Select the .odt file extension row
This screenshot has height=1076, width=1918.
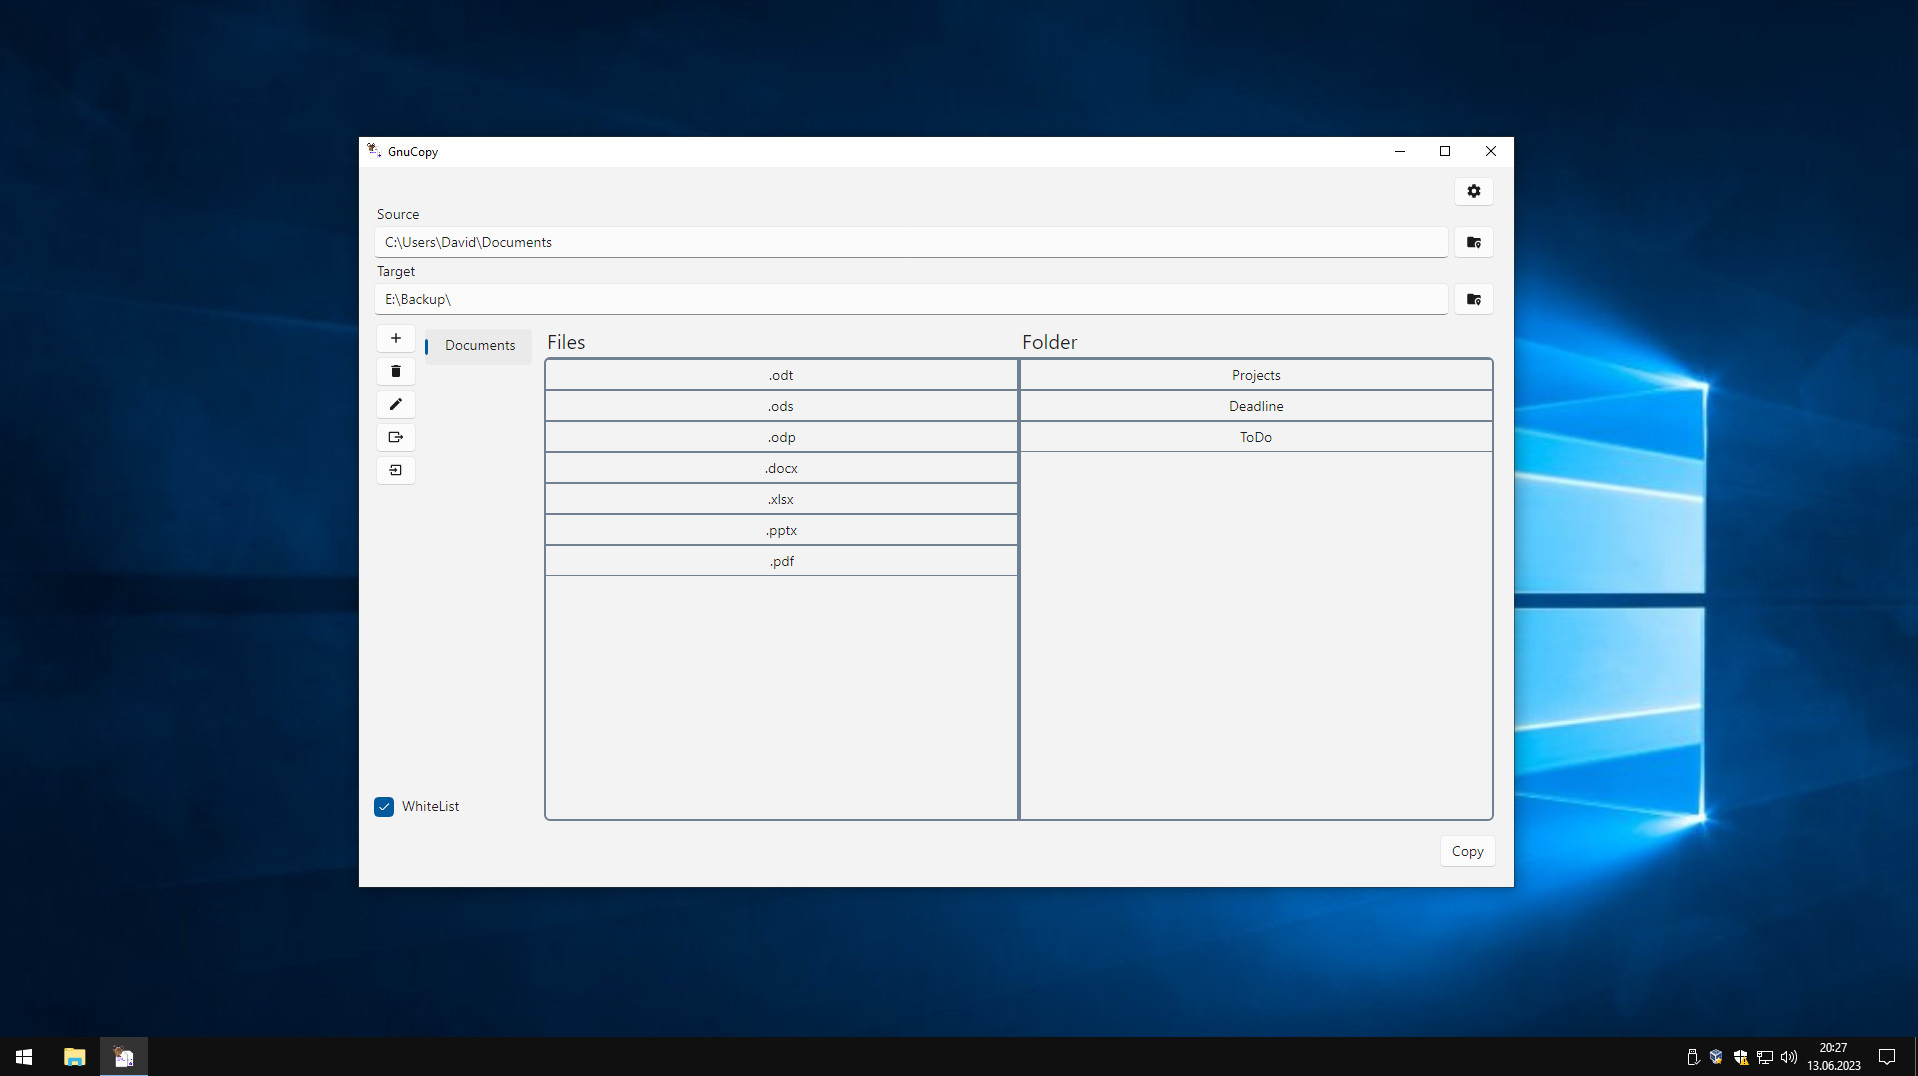point(781,375)
